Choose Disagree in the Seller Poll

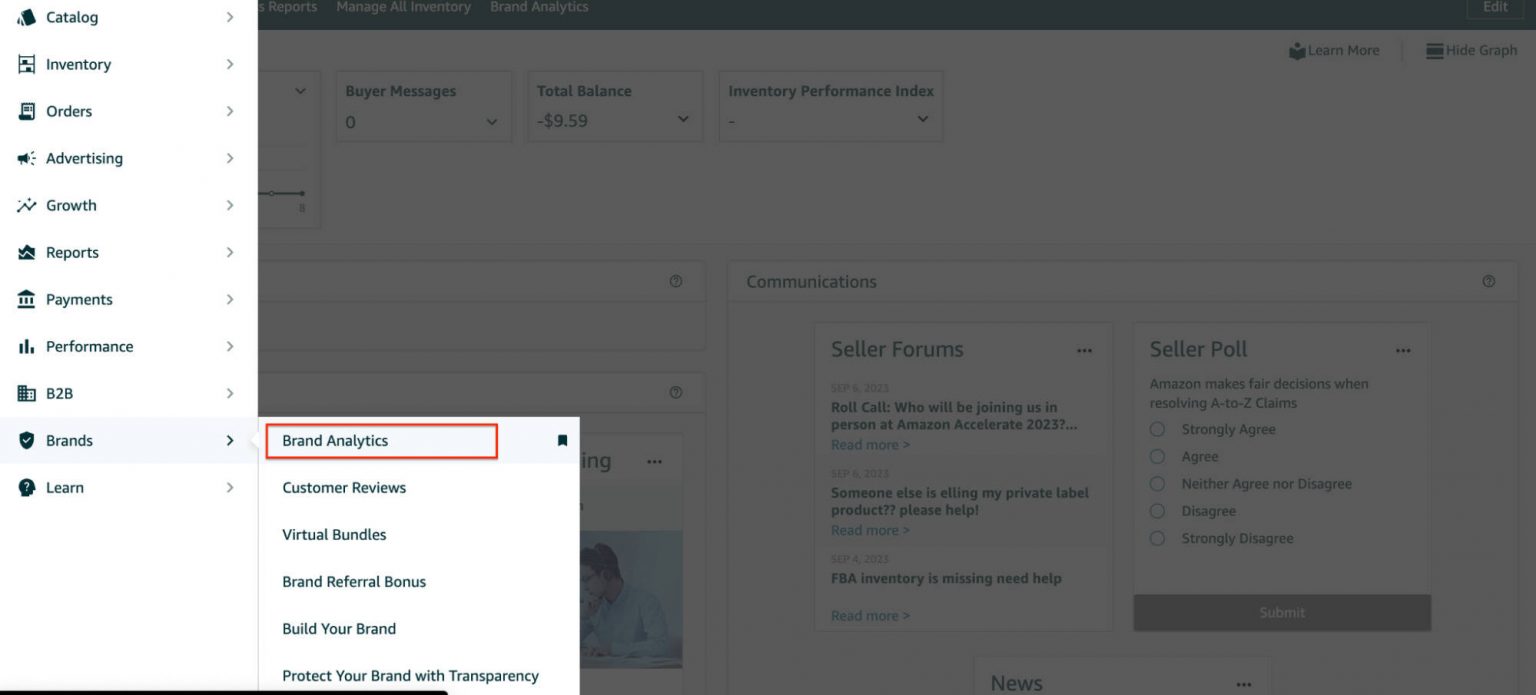pyautogui.click(x=1157, y=510)
